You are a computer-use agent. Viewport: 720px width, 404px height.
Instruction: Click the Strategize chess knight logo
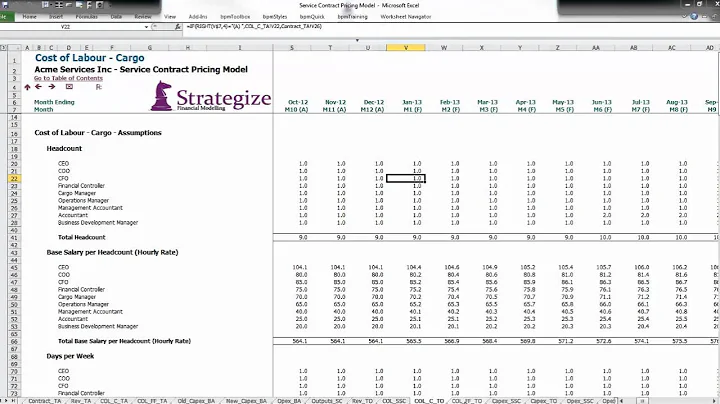161,96
